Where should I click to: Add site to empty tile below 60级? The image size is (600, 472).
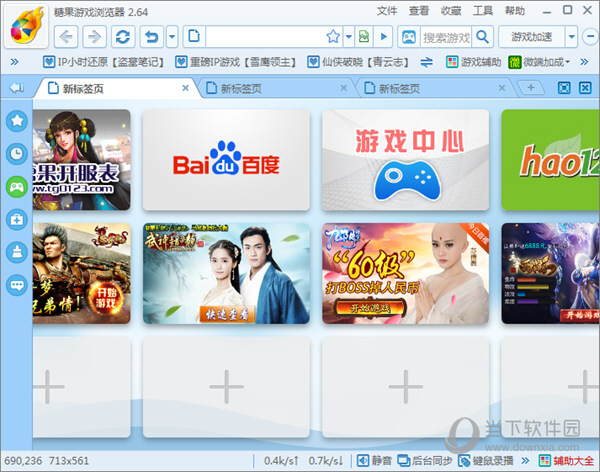(x=406, y=387)
